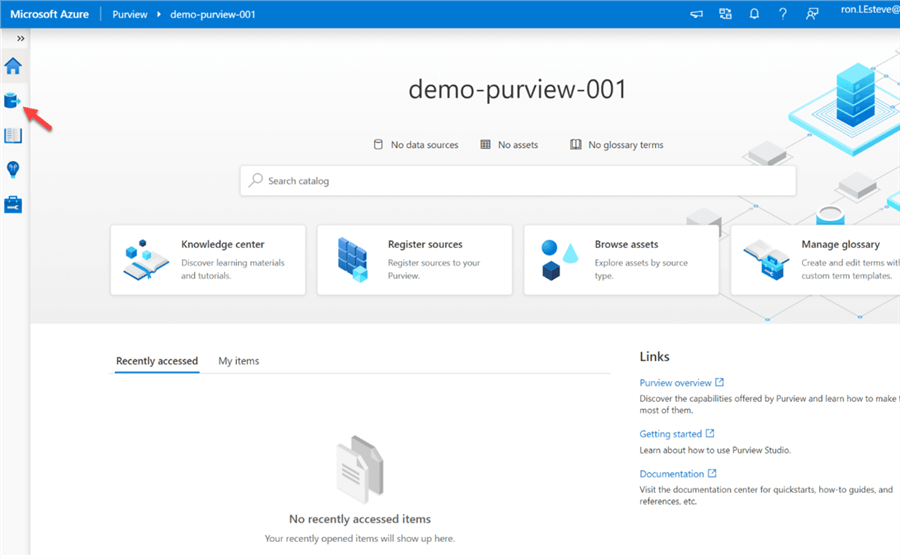The height and width of the screenshot is (559, 900).
Task: Click the notifications bell icon
Action: pos(754,14)
